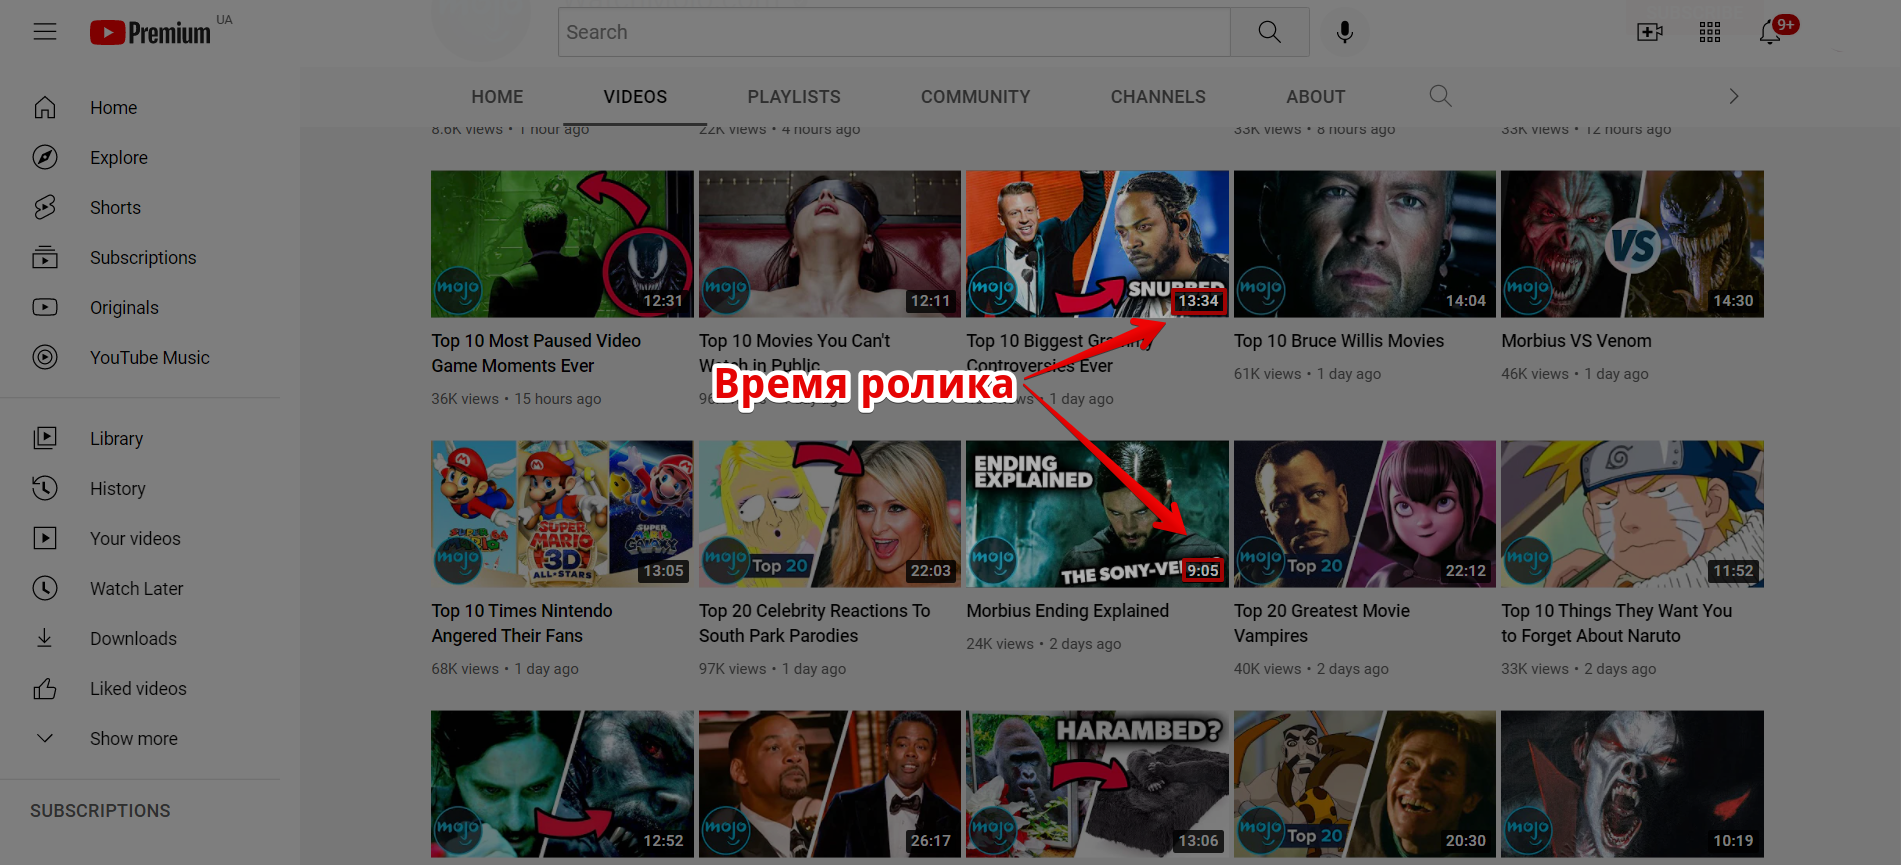Screen dimensions: 1901x865
Task: Click the Originals sidebar icon
Action: click(x=45, y=307)
